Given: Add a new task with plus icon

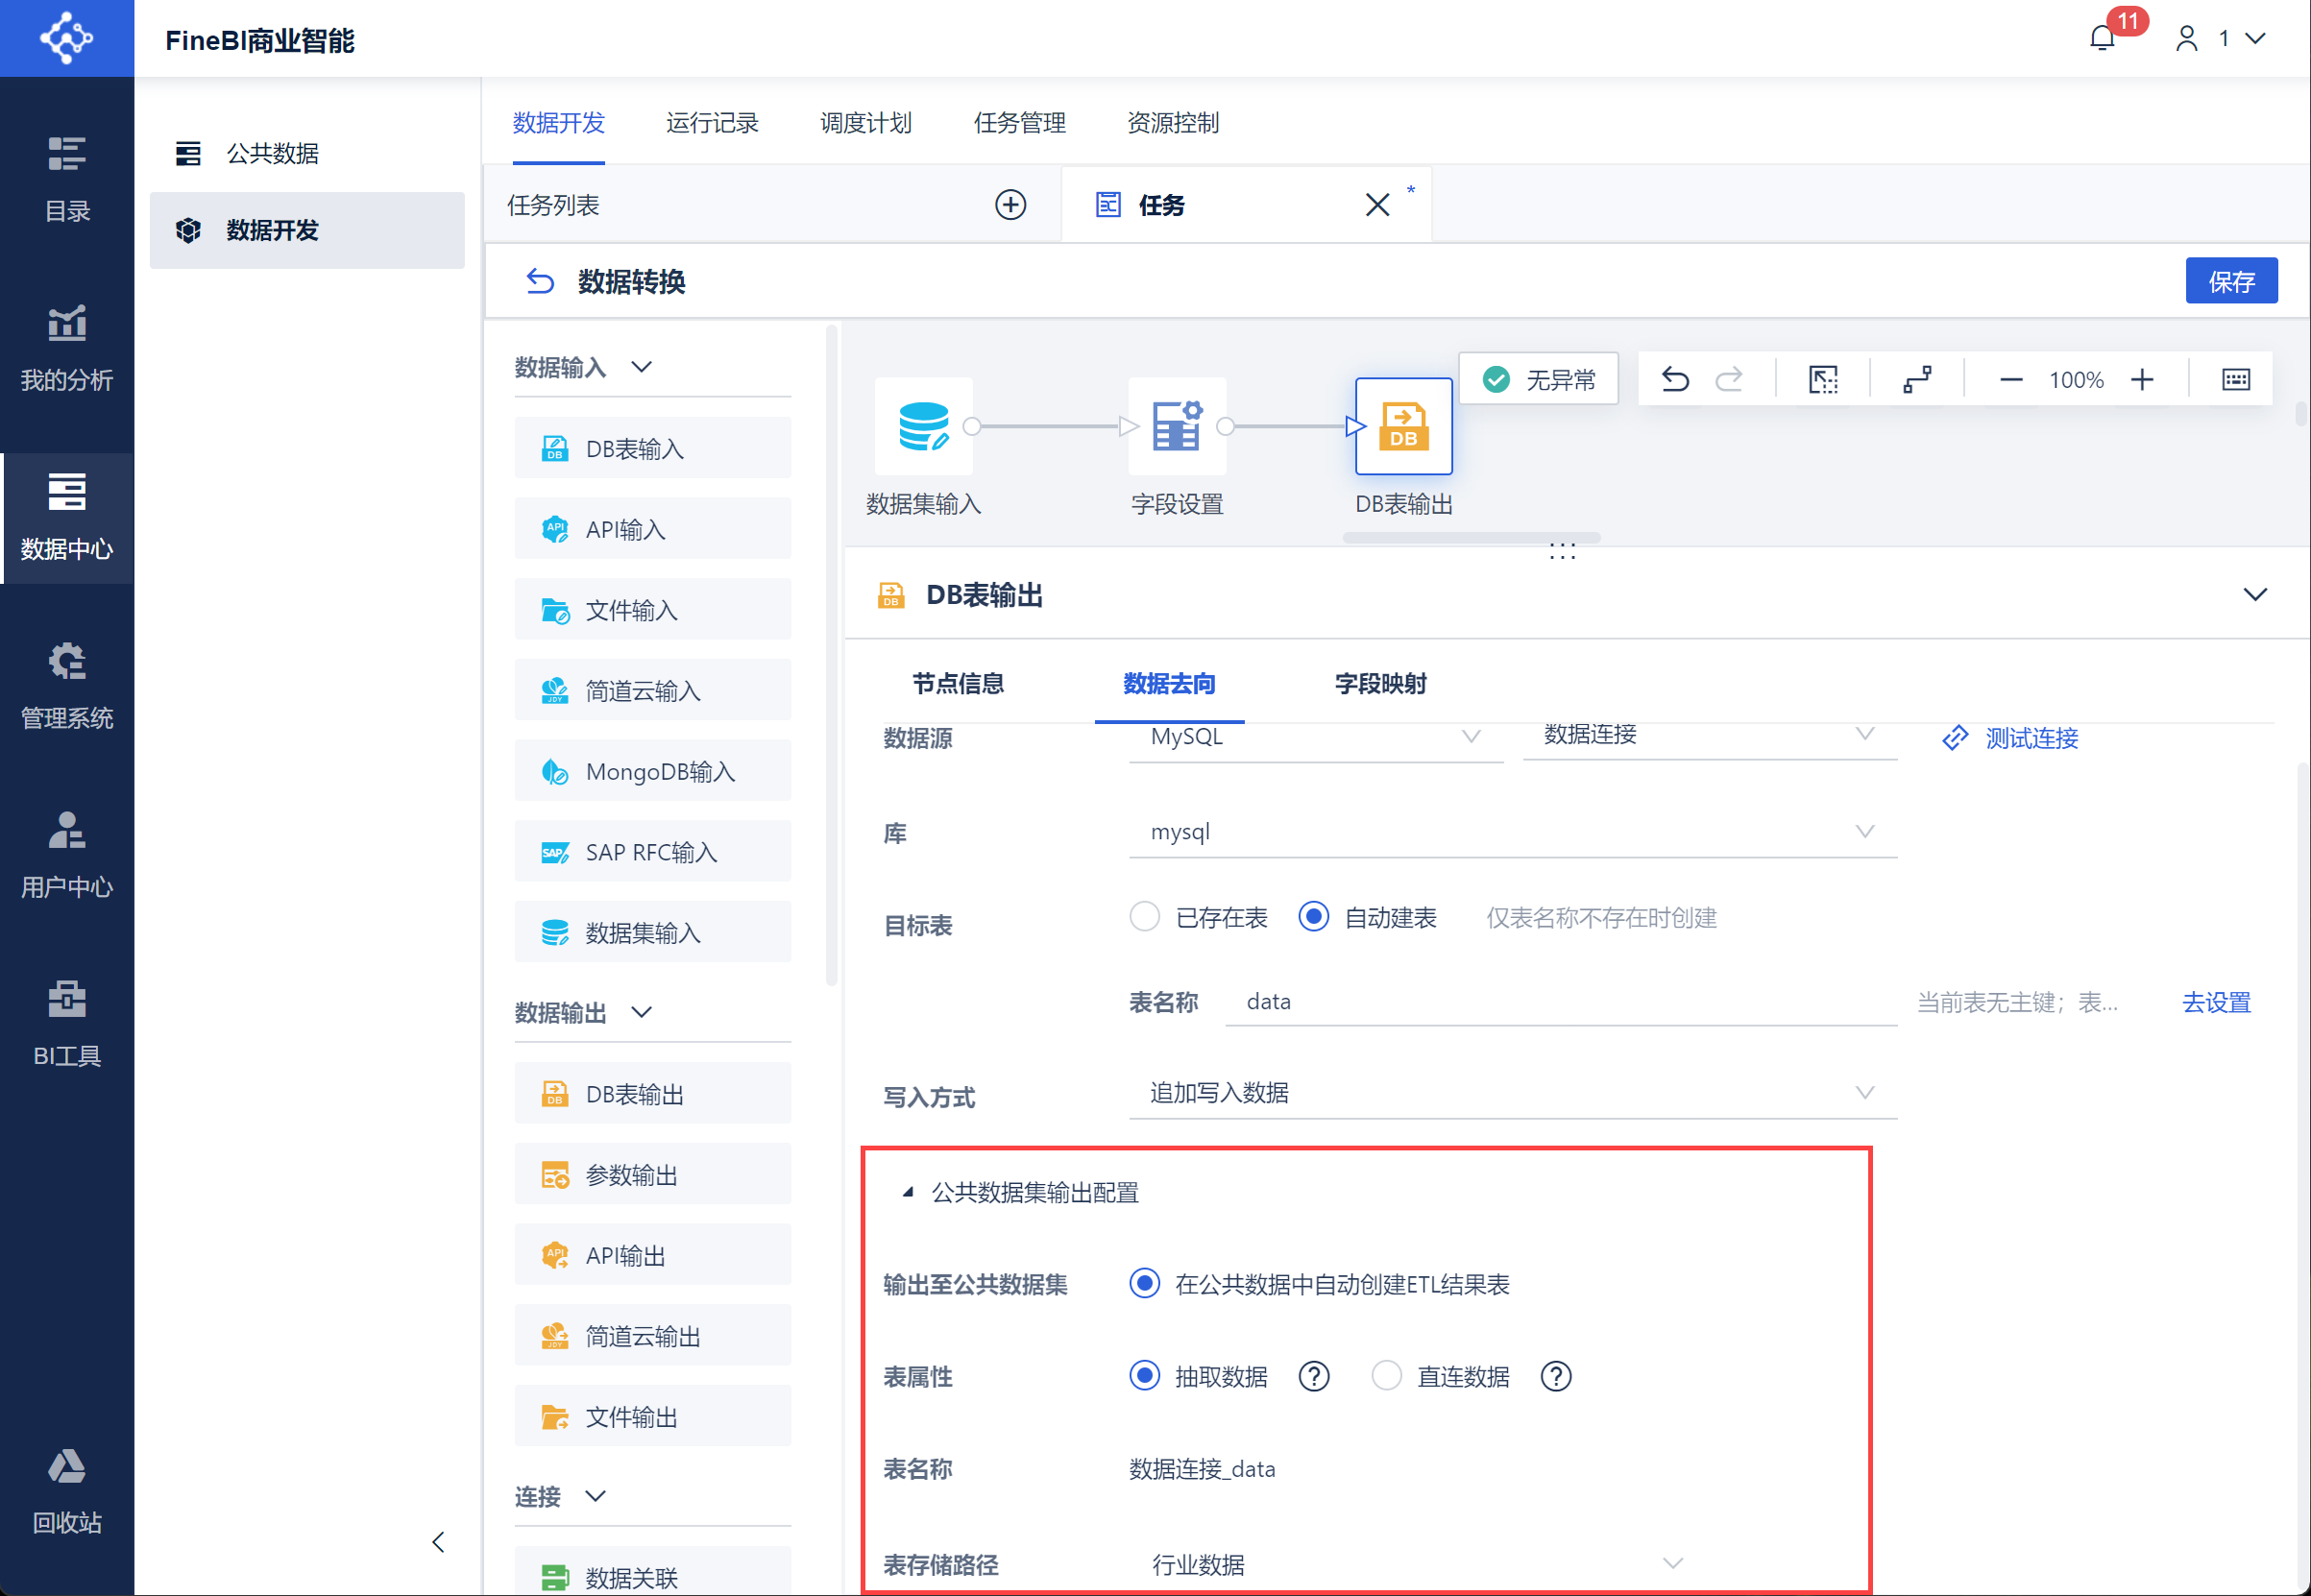Looking at the screenshot, I should tap(1011, 205).
